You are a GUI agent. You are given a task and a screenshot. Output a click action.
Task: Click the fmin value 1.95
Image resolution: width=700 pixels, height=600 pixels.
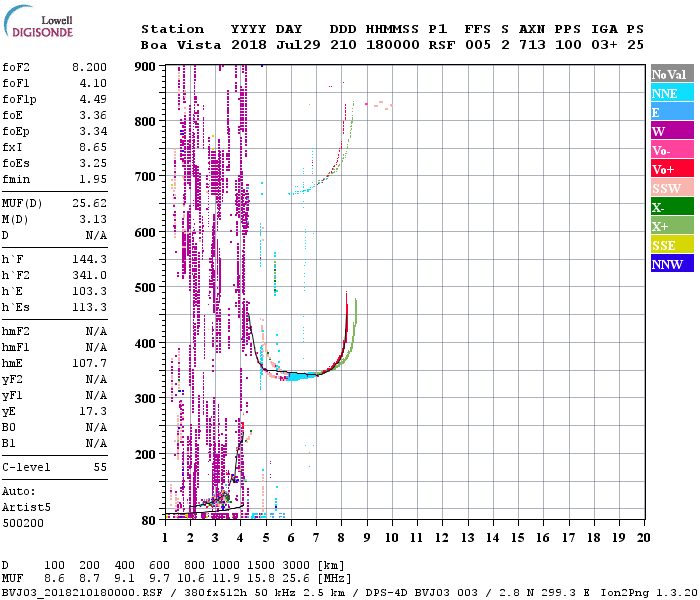[93, 179]
